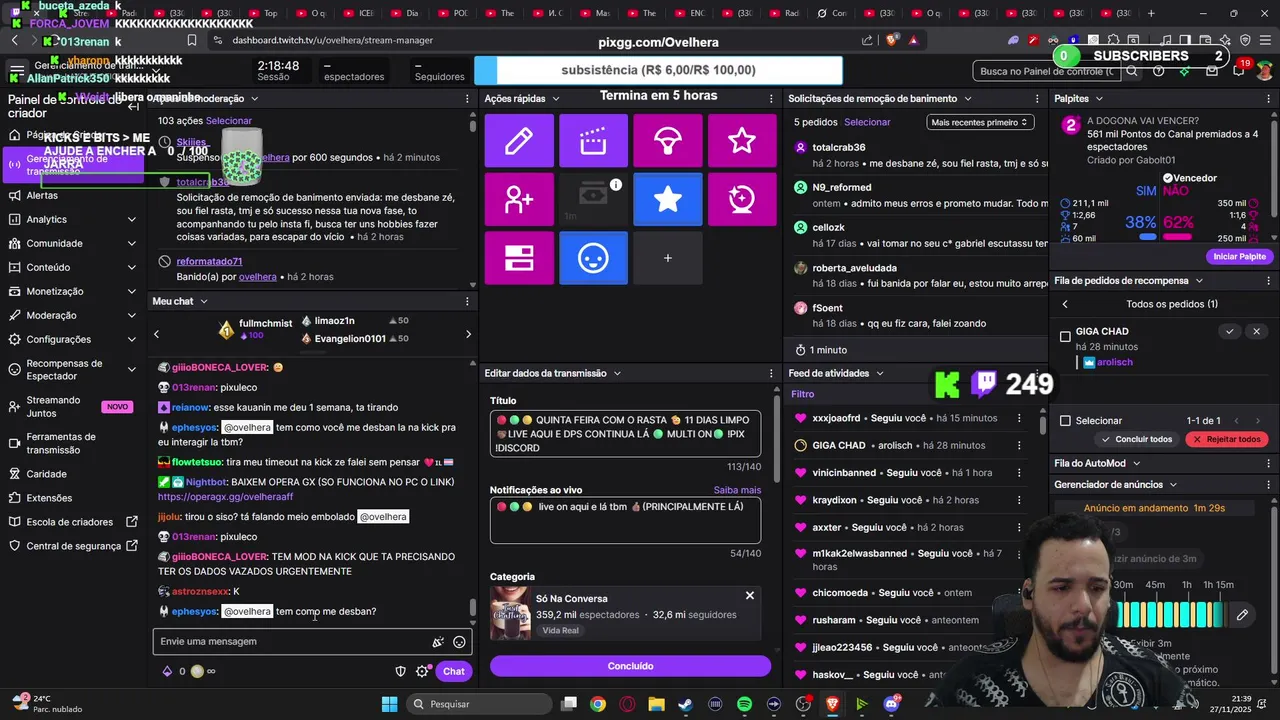Open the pencil edit stream info quick action

tap(519, 141)
